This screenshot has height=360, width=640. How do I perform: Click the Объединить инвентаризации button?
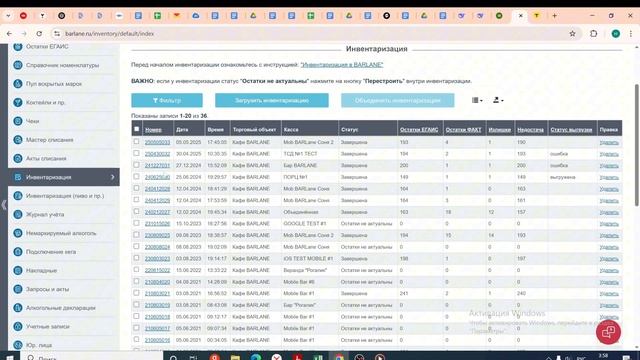click(x=398, y=100)
